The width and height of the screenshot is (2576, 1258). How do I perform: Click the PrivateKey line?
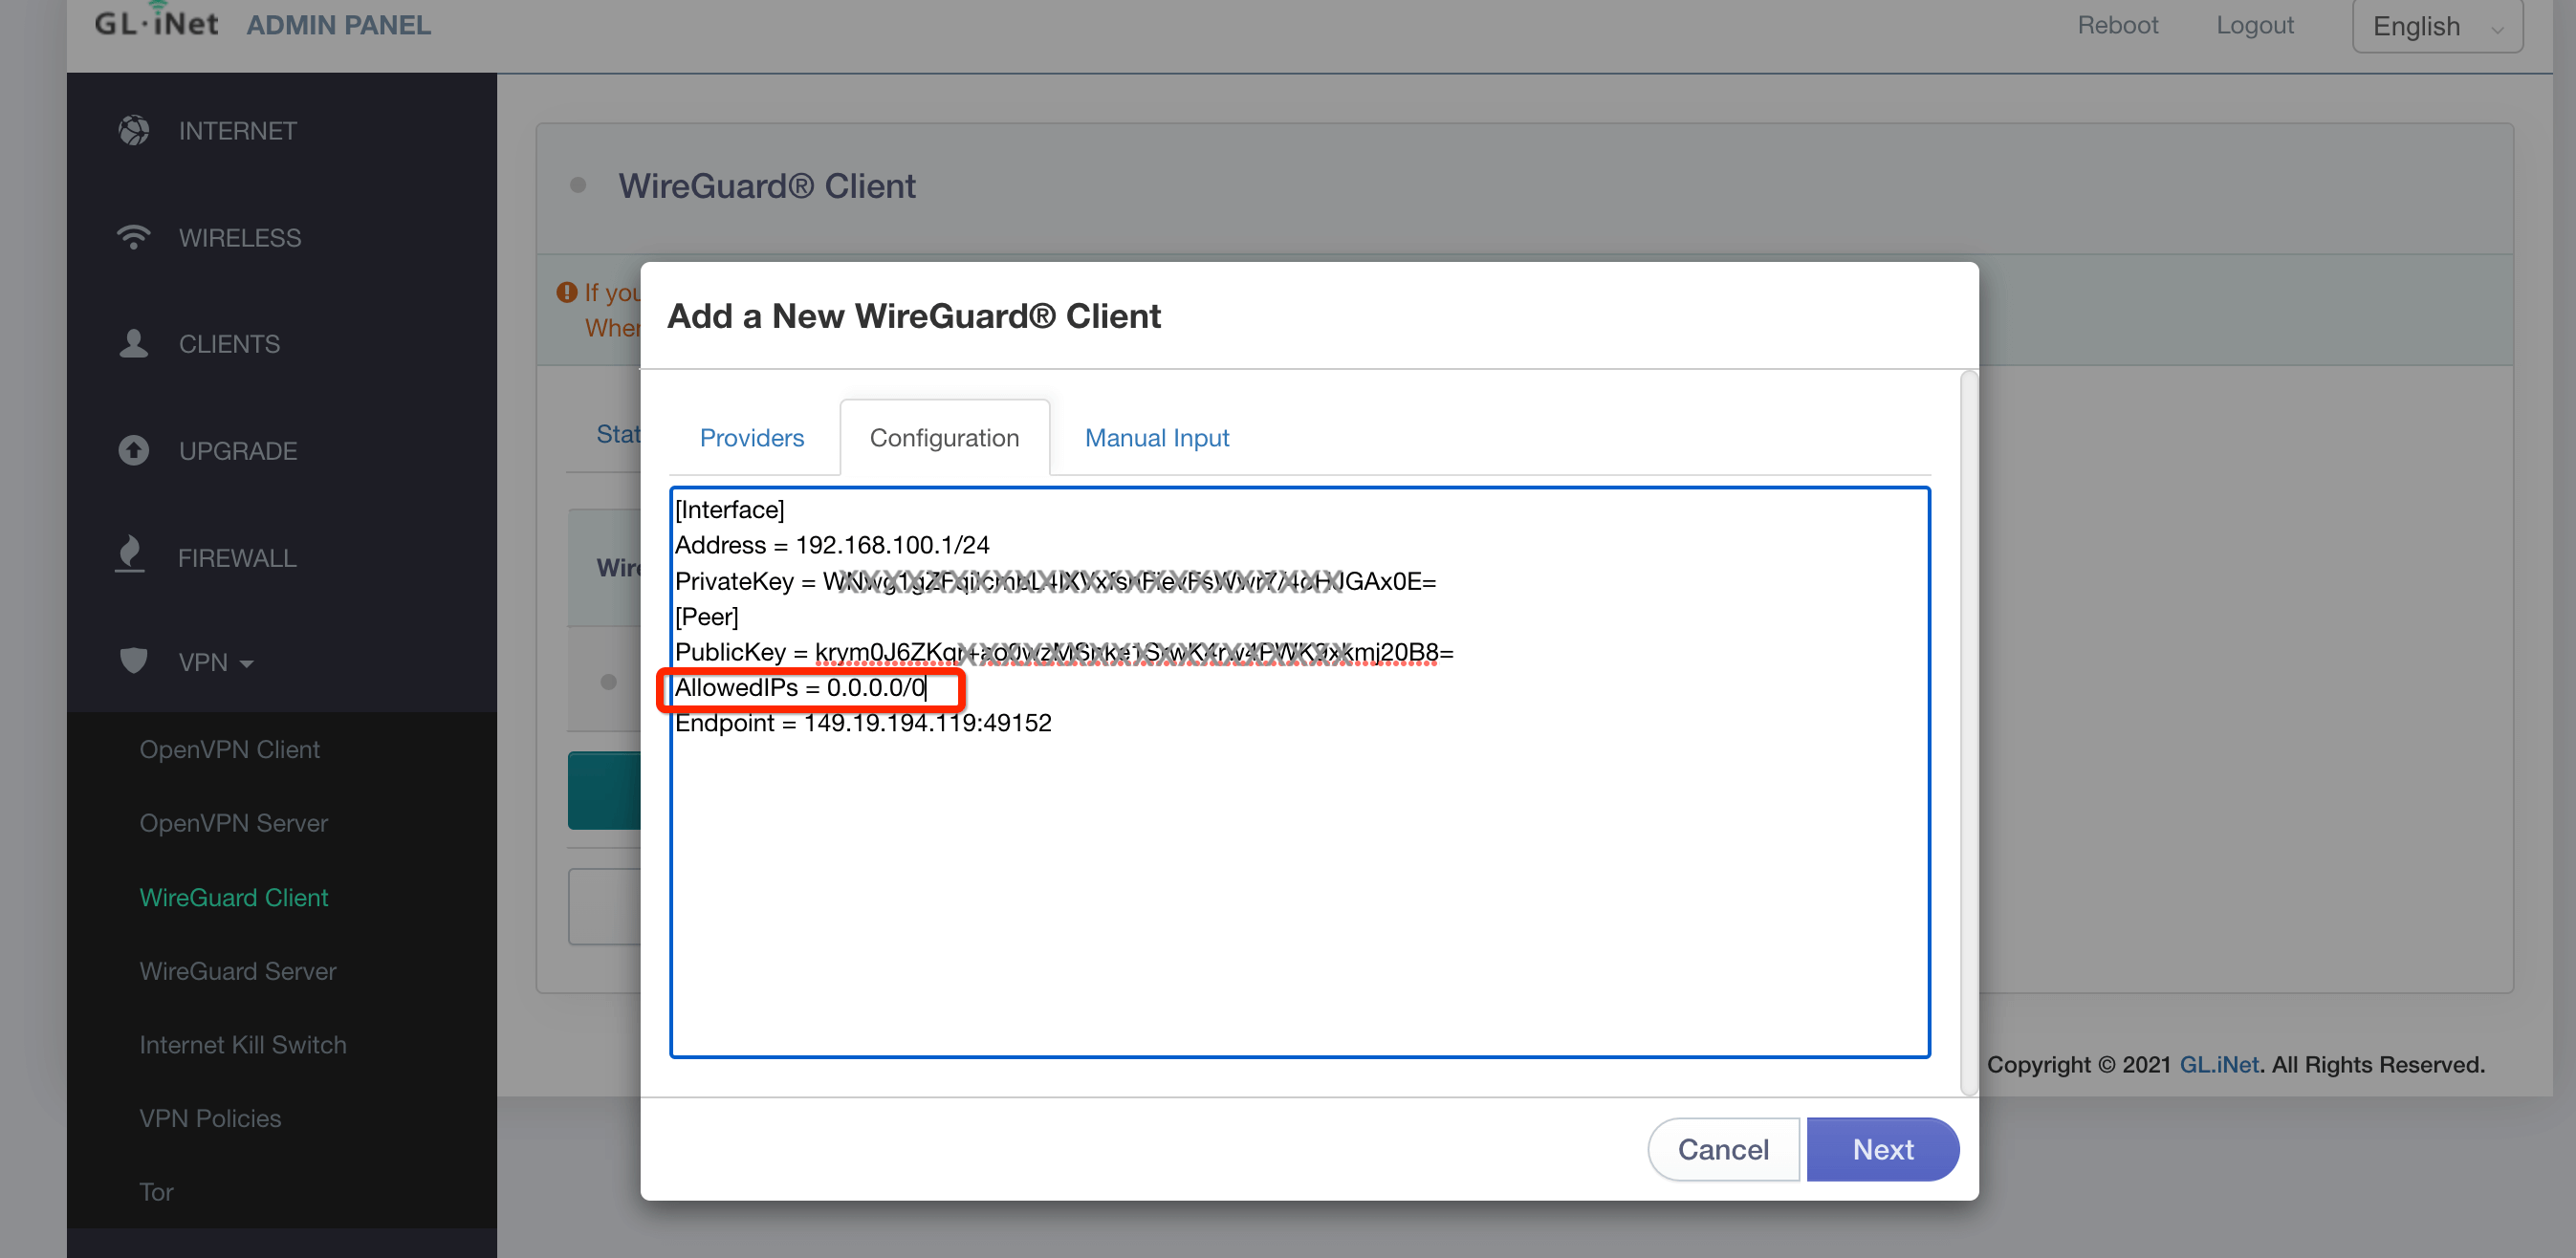[x=1055, y=581]
